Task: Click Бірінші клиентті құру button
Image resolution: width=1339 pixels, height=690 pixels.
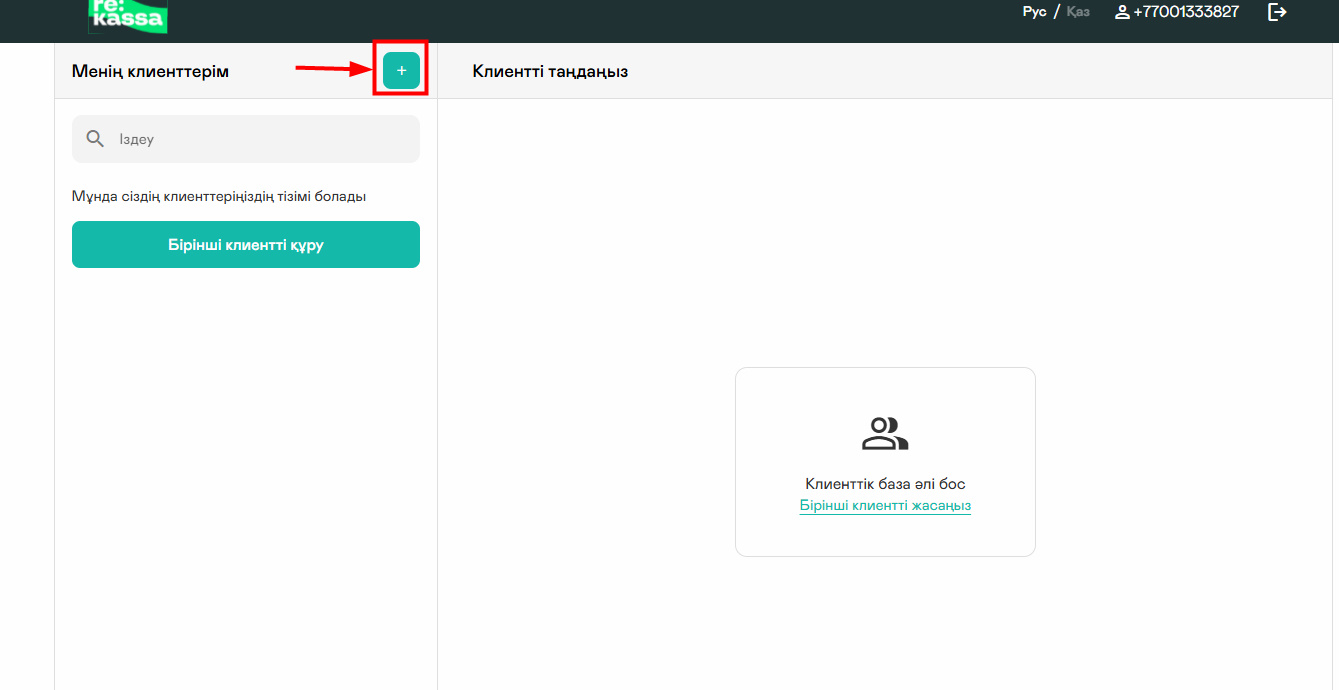Action: pos(246,245)
